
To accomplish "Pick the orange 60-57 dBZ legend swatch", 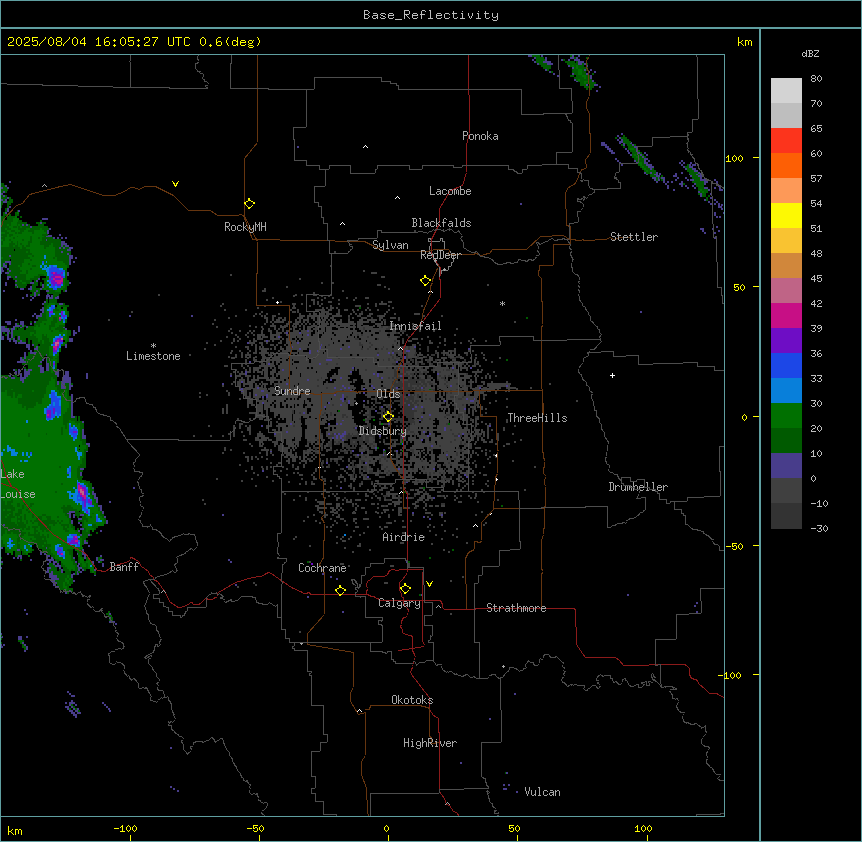I will click(x=786, y=165).
